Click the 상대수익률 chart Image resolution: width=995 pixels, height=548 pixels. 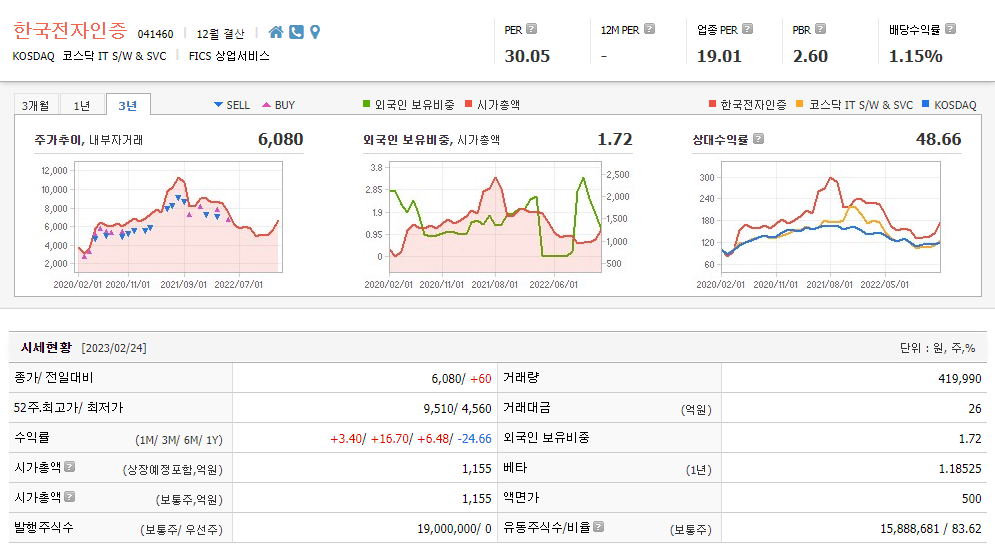click(831, 217)
